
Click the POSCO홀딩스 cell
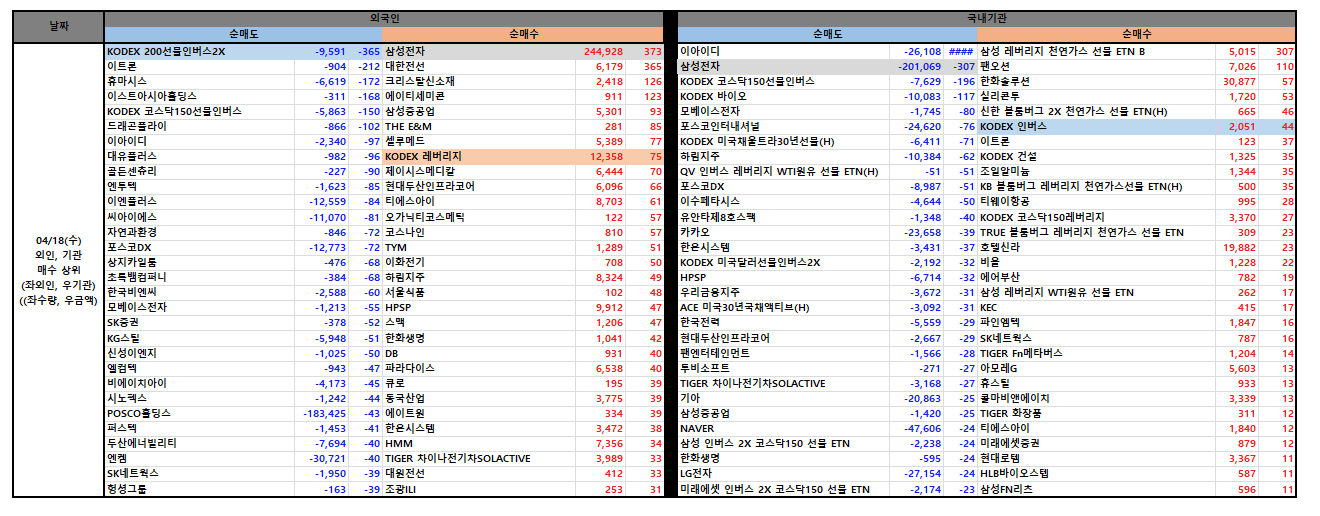[x=199, y=413]
